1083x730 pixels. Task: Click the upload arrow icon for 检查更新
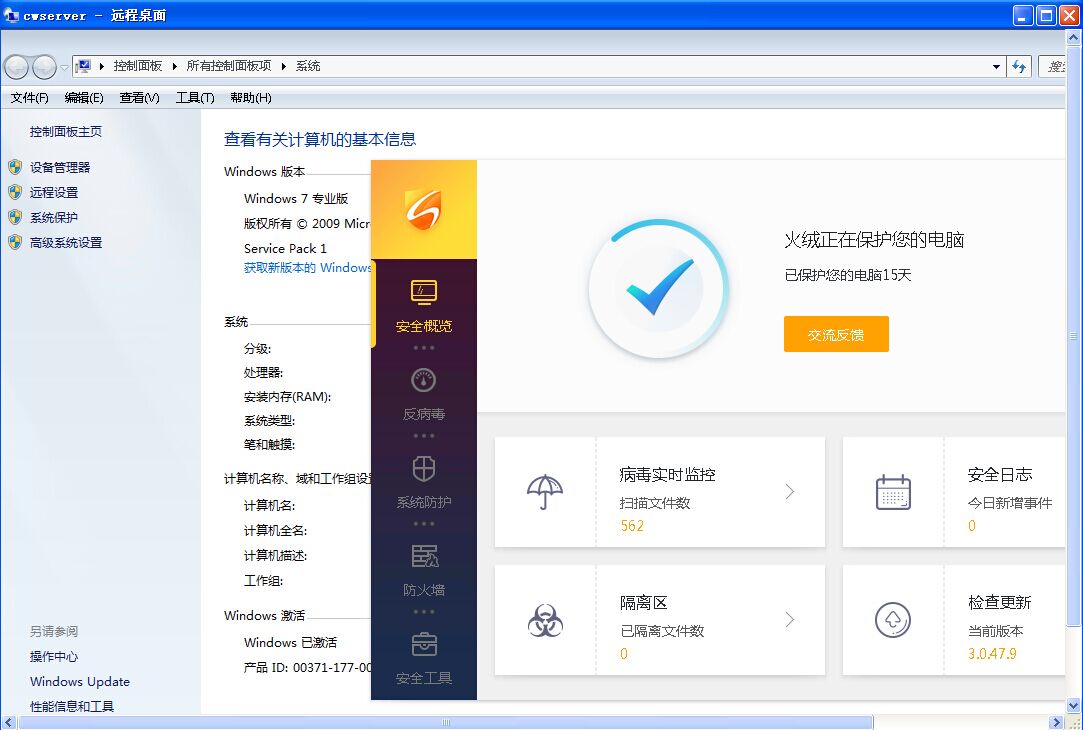click(x=893, y=620)
